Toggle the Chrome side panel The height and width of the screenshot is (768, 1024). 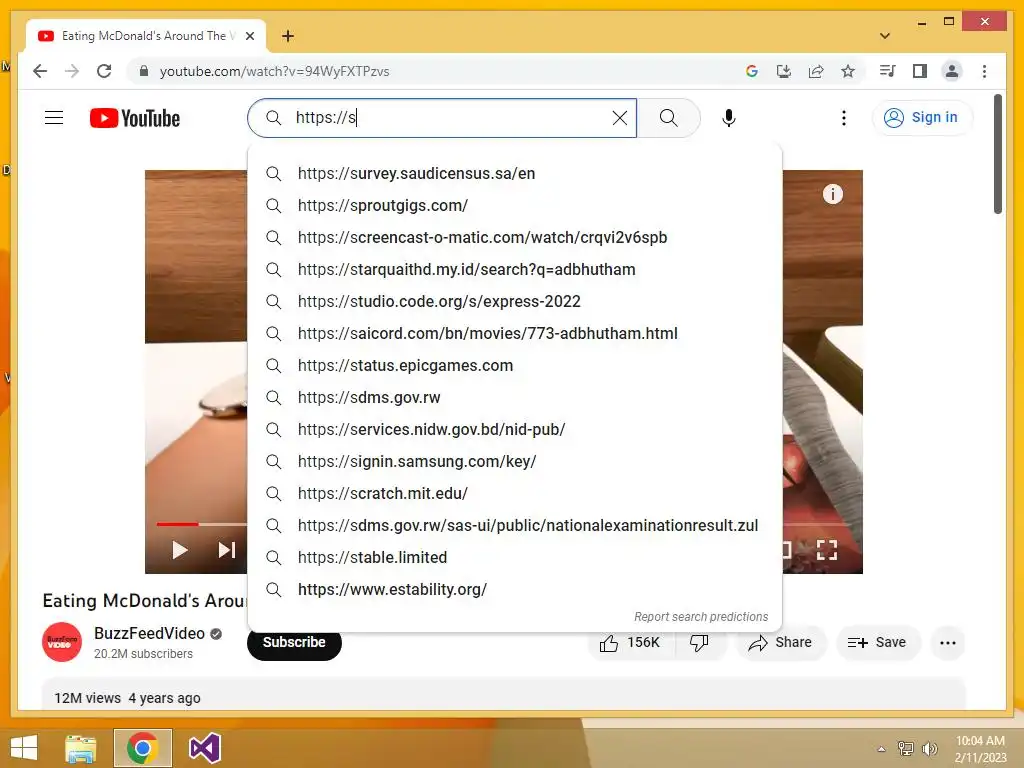pos(920,71)
